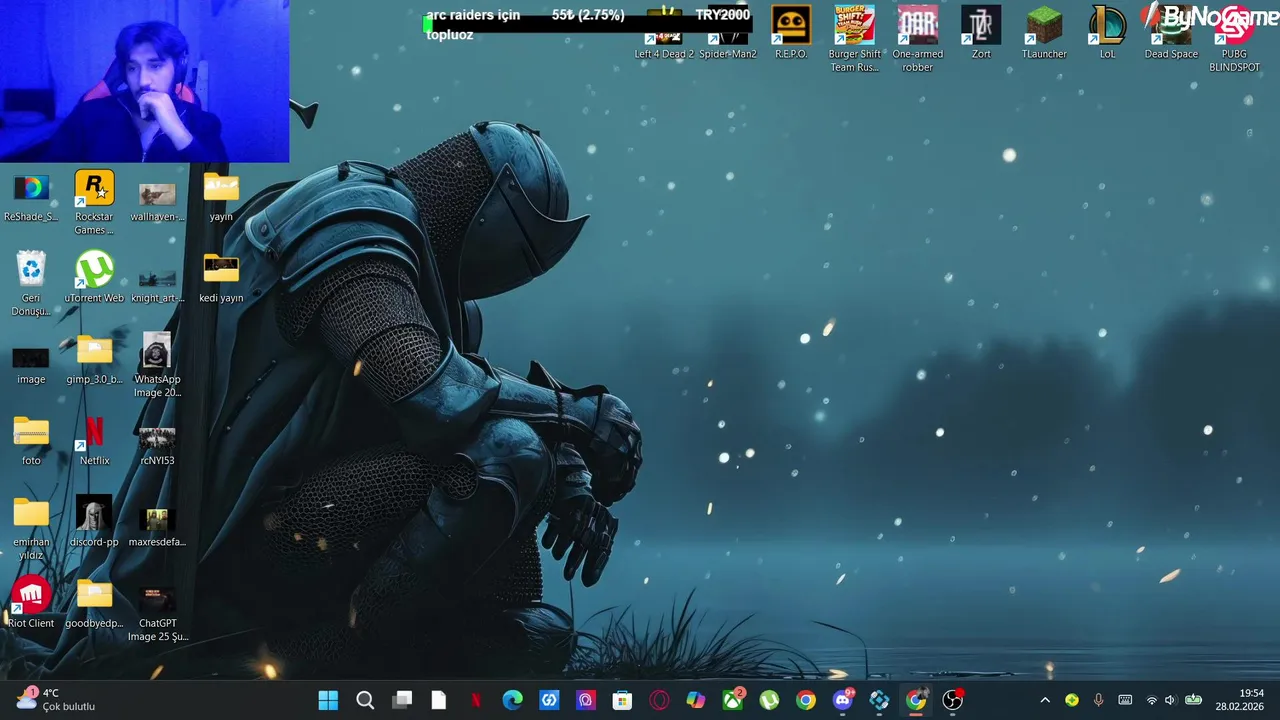
Task: Launch uTorrent Web from the desktop
Action: coord(94,277)
